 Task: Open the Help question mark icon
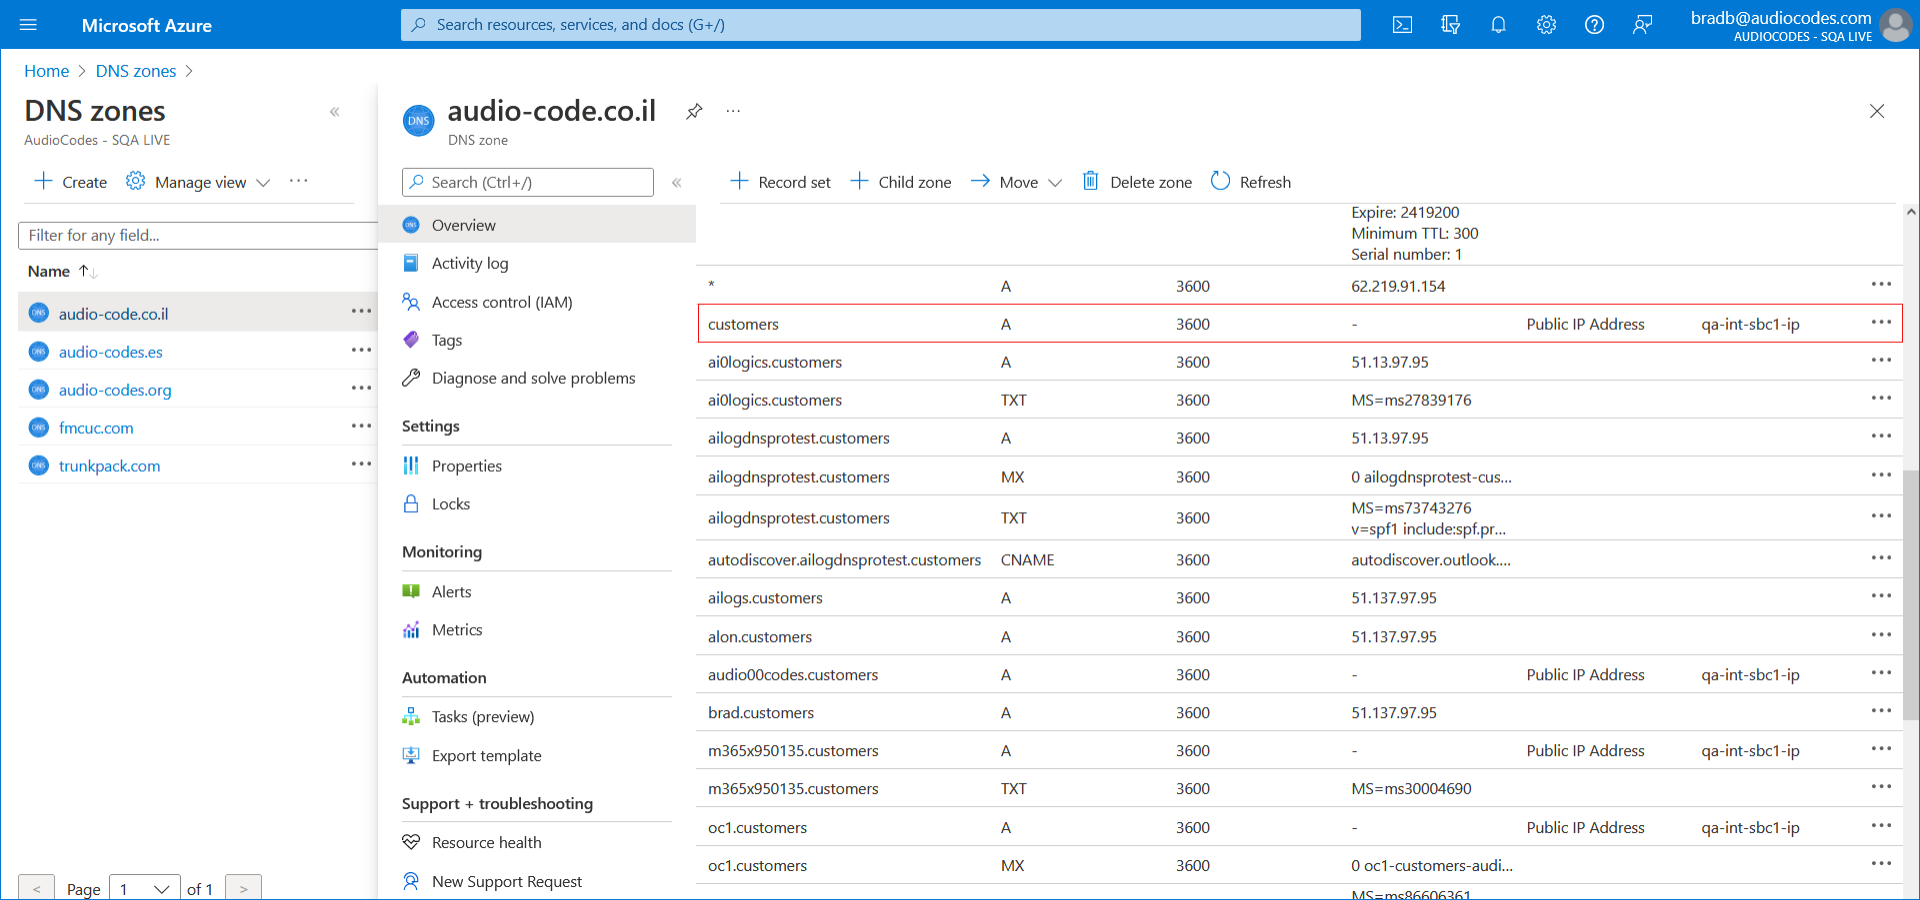[x=1594, y=25]
